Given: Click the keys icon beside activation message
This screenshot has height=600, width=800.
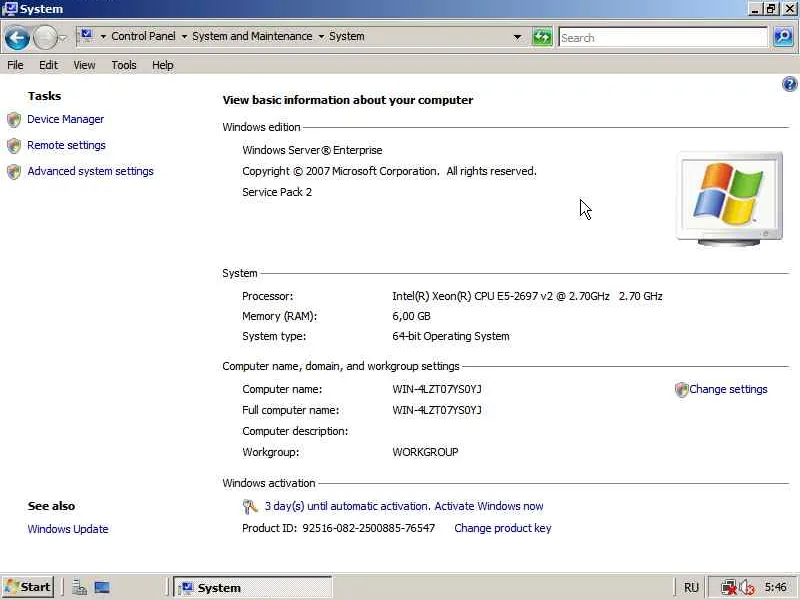Looking at the screenshot, I should coord(250,506).
